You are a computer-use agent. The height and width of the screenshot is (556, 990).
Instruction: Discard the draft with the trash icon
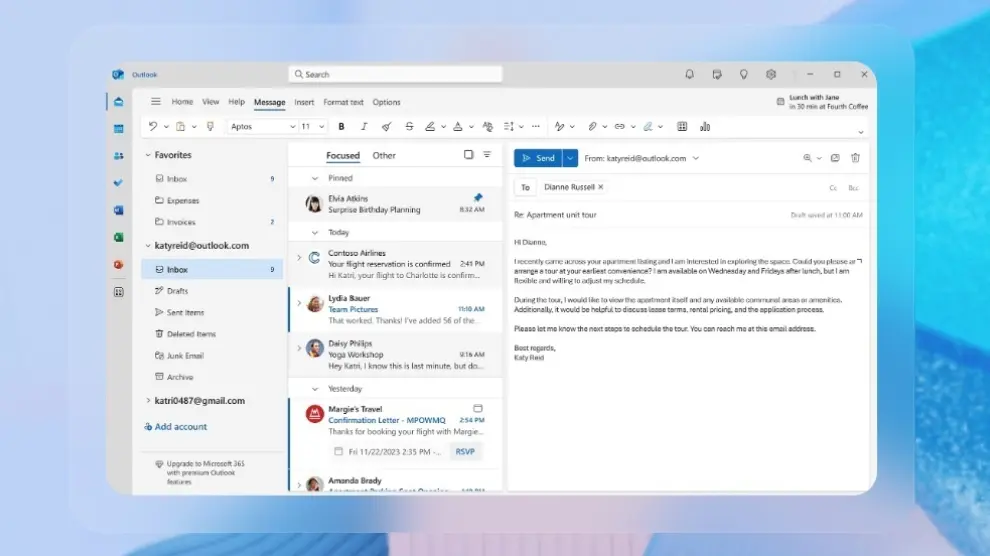pyautogui.click(x=855, y=158)
